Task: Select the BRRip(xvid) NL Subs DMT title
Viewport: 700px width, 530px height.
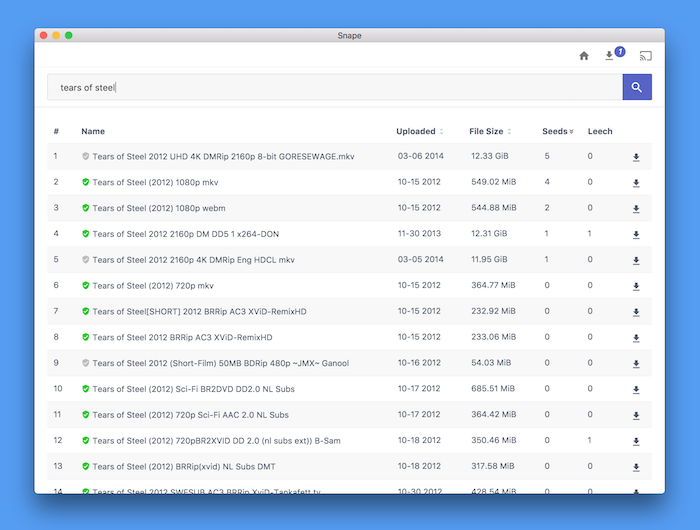Action: [x=184, y=467]
